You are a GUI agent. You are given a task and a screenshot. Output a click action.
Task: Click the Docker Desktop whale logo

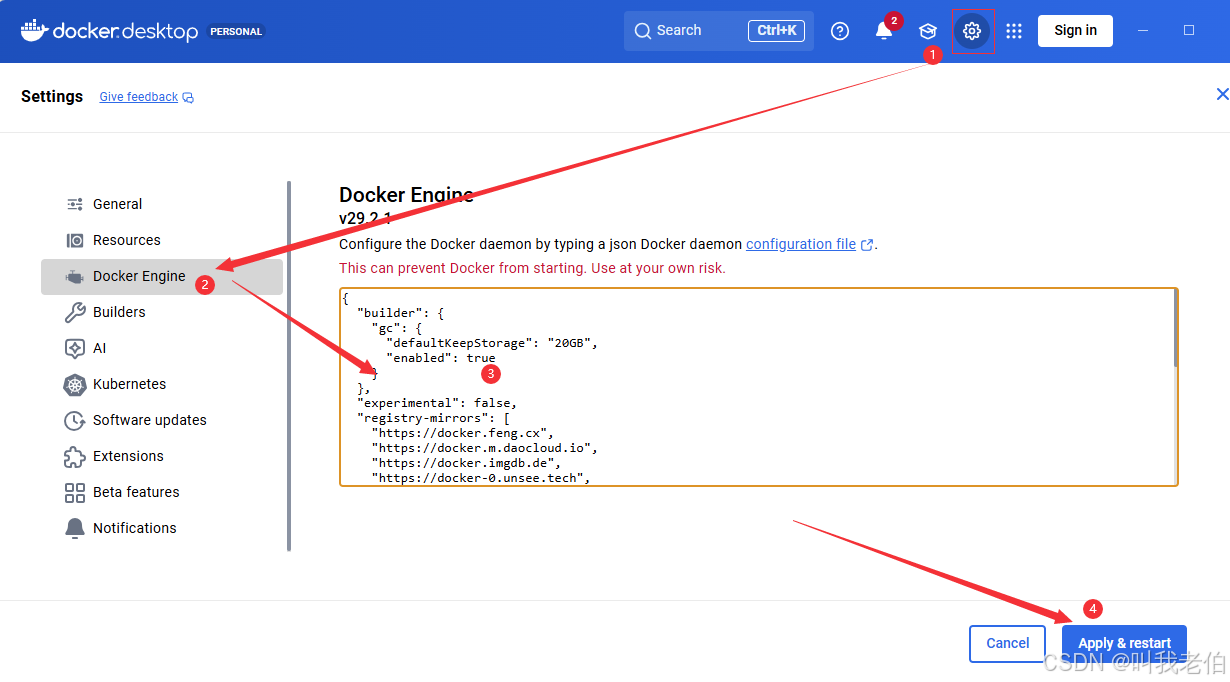click(x=34, y=30)
